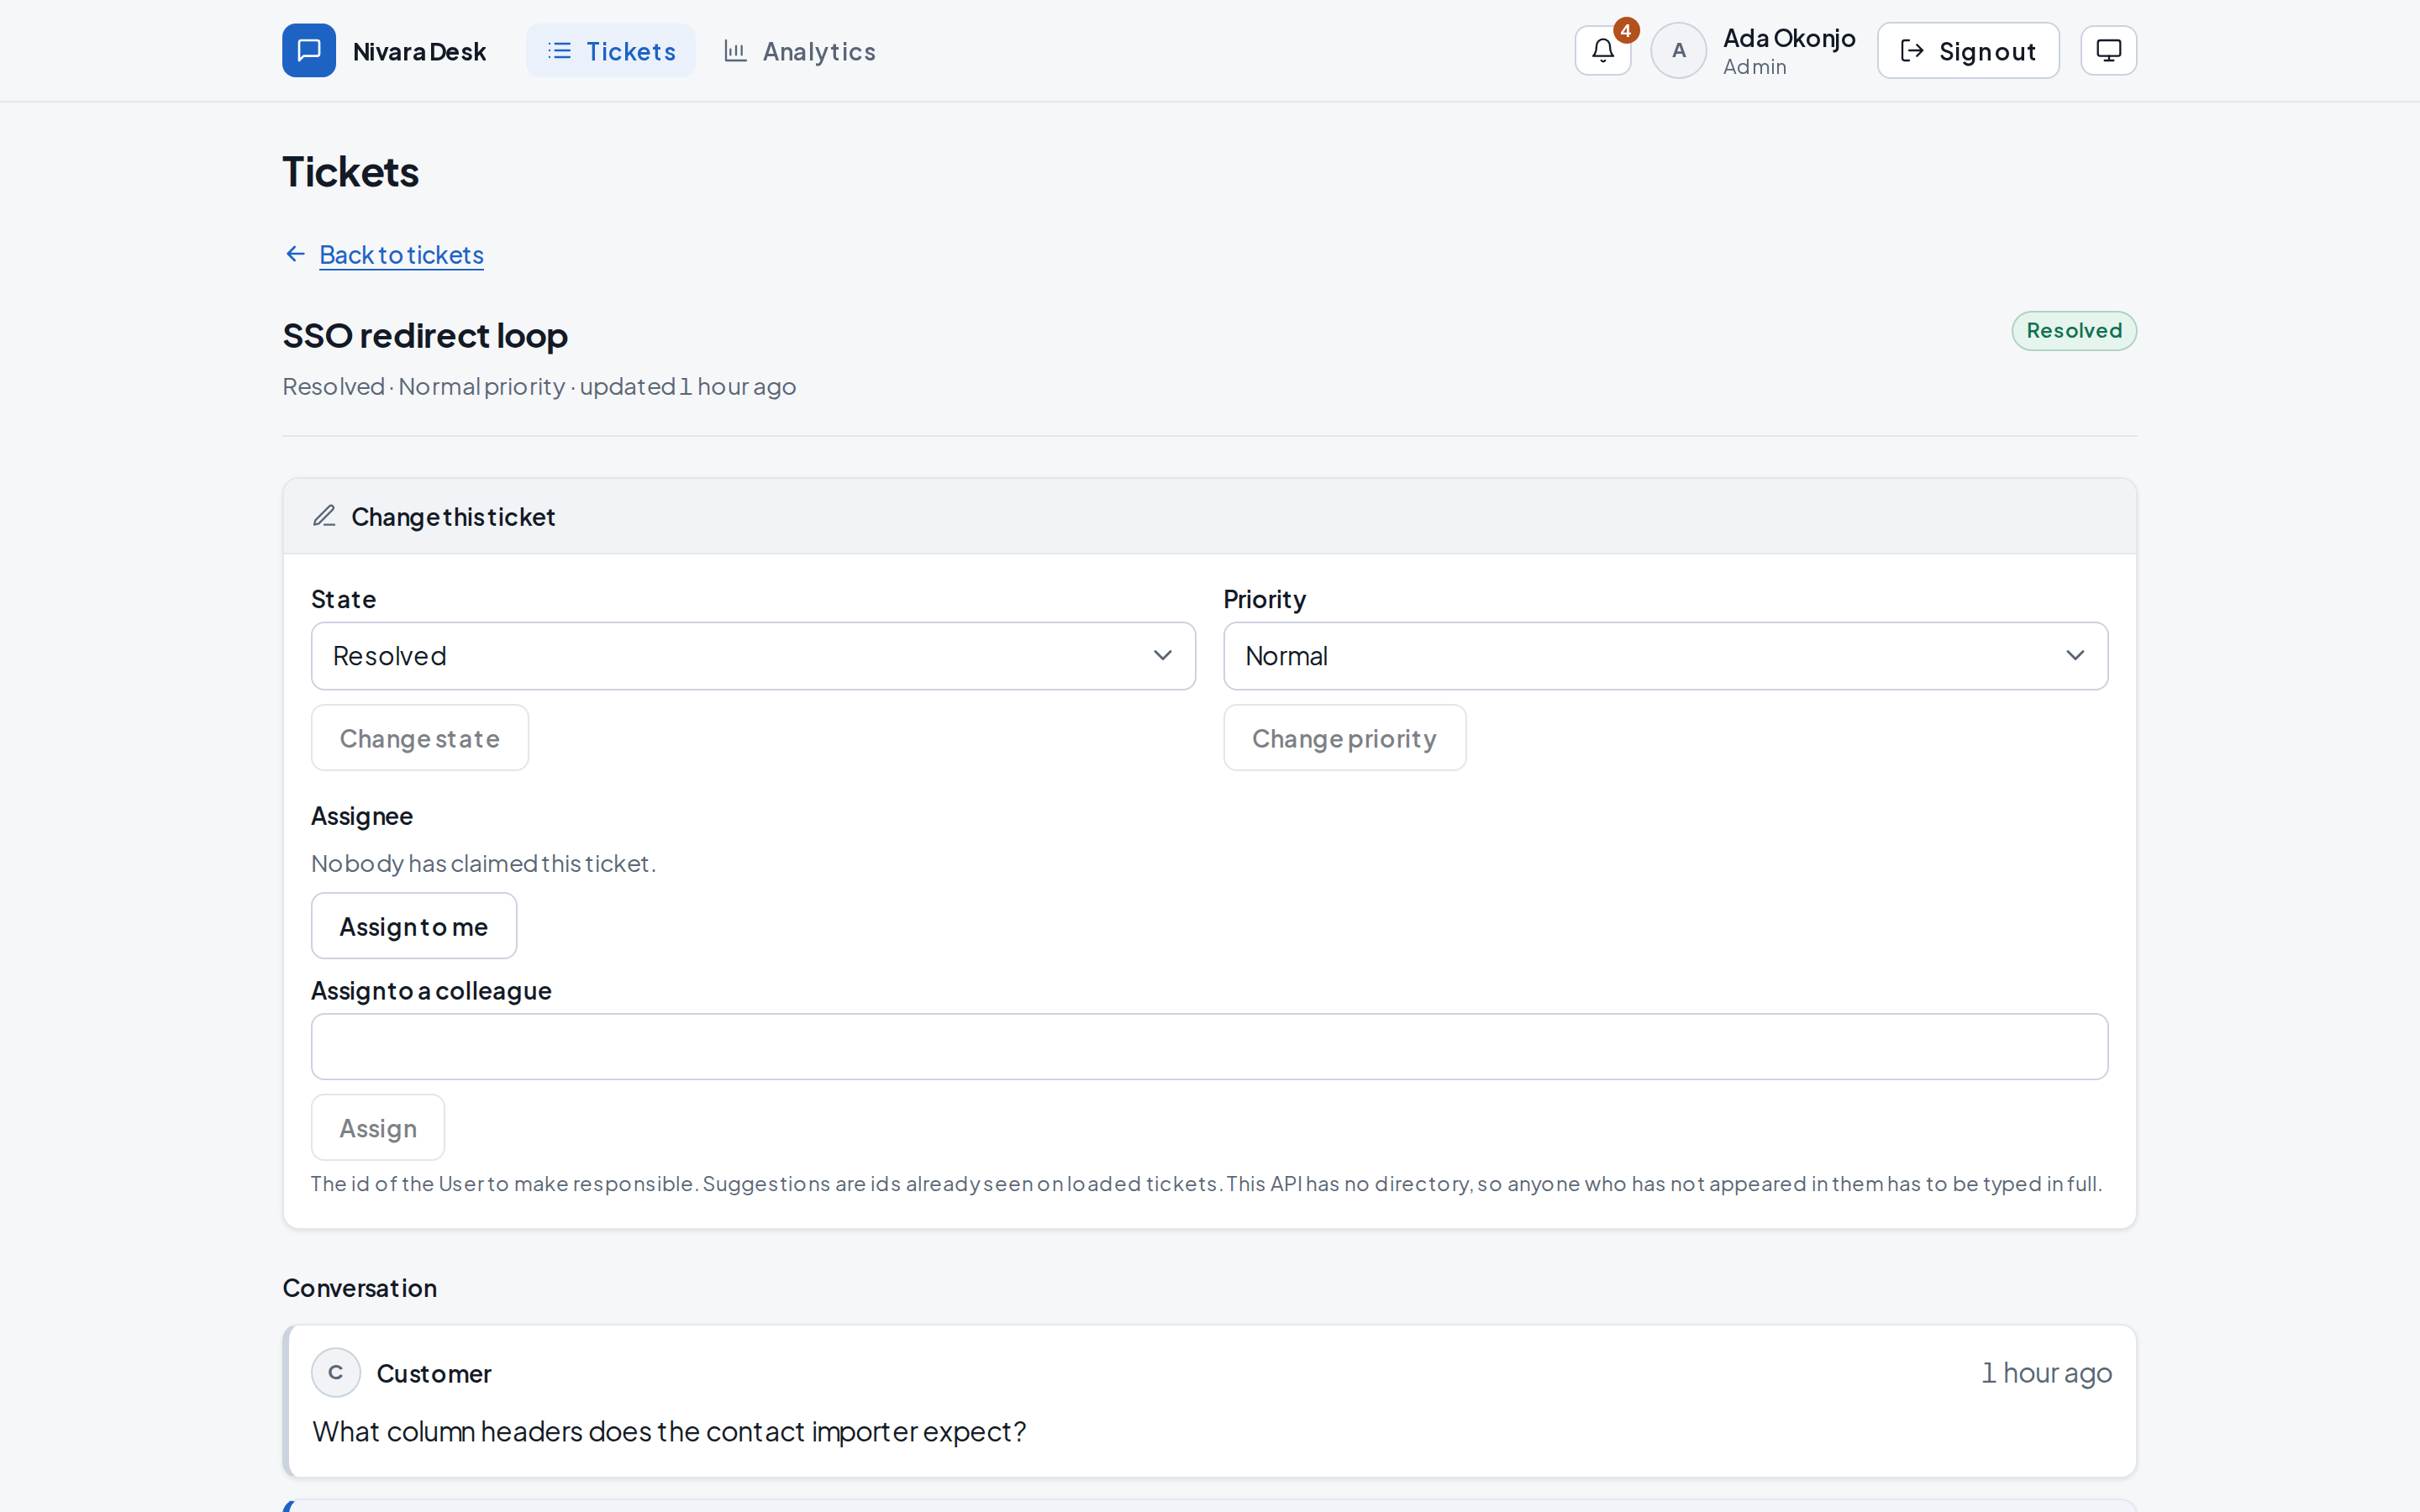Open the State dropdown showing Resolved

click(x=753, y=656)
